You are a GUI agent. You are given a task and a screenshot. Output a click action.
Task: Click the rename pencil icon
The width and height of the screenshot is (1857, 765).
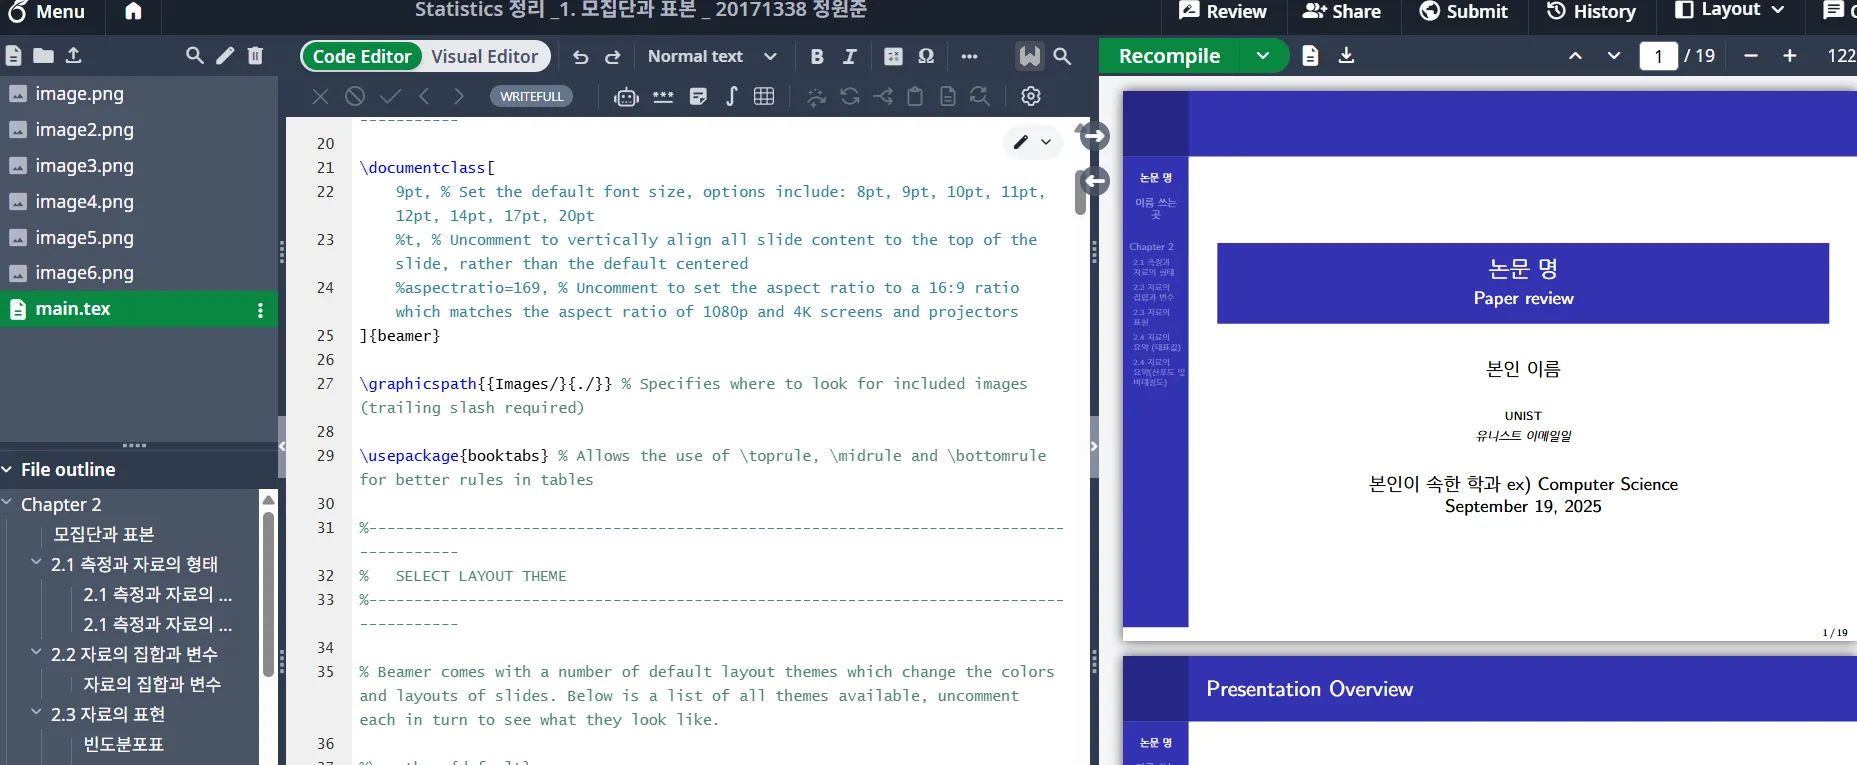[225, 56]
